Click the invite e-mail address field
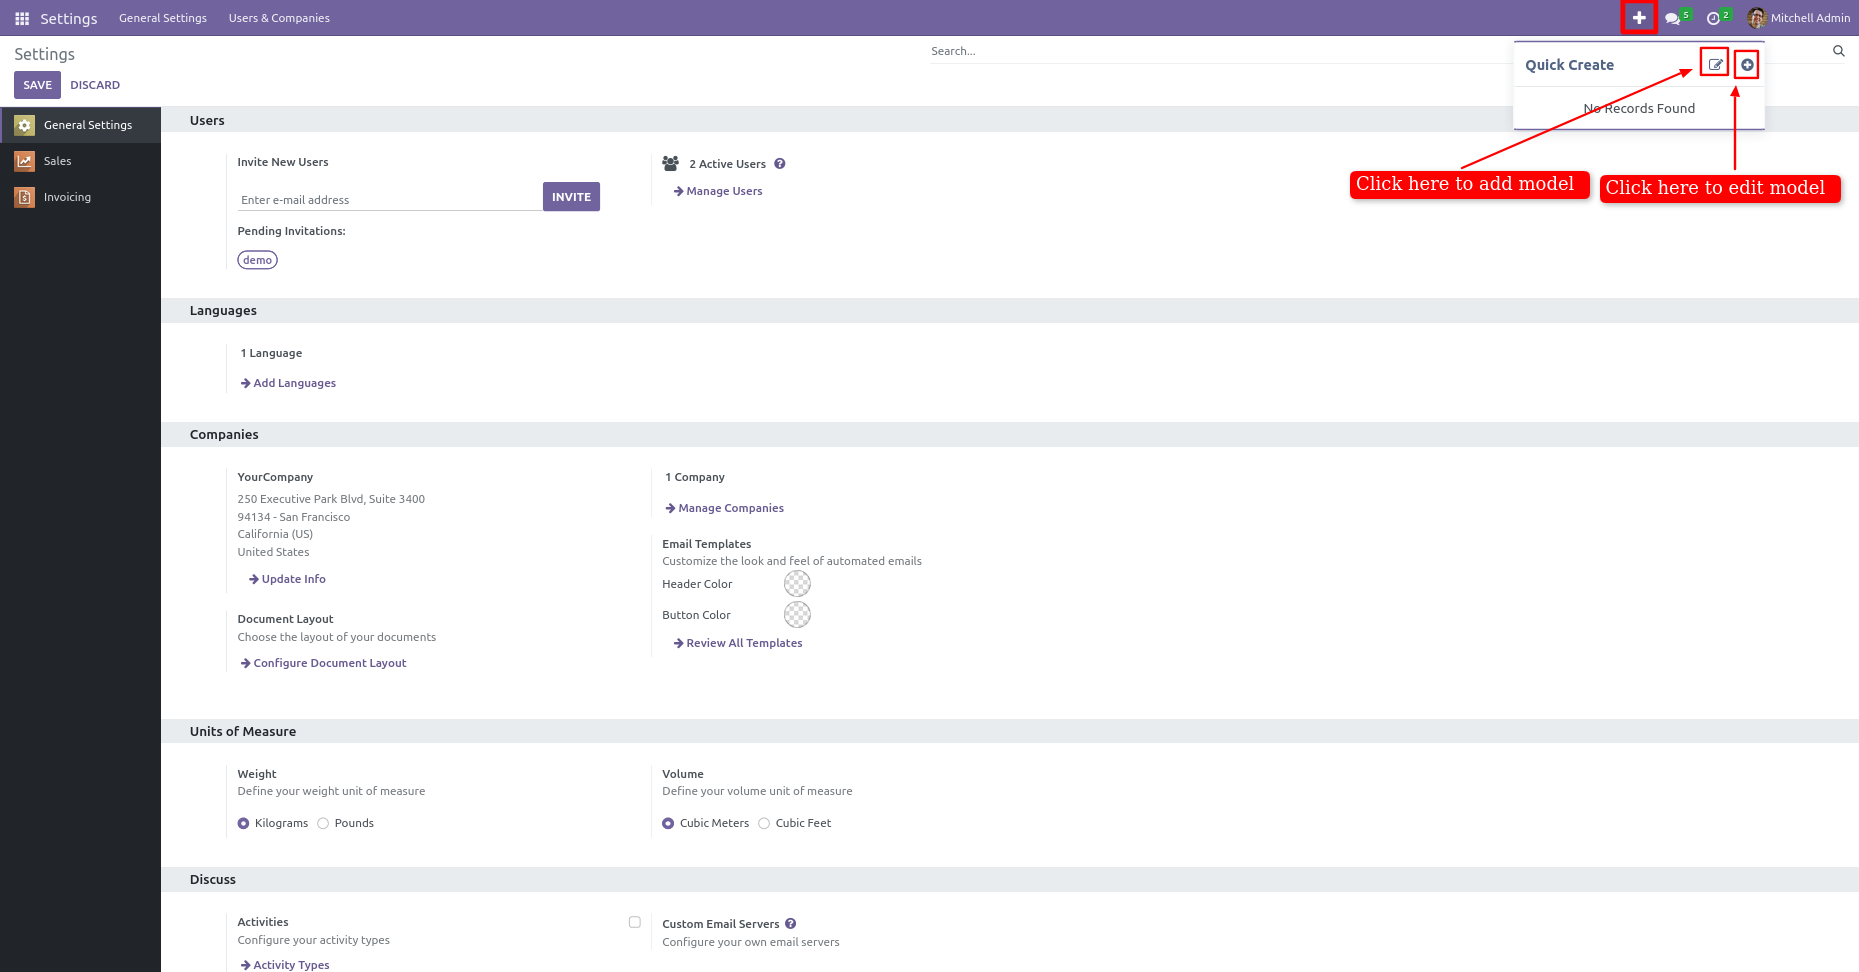1859x972 pixels. (x=390, y=200)
